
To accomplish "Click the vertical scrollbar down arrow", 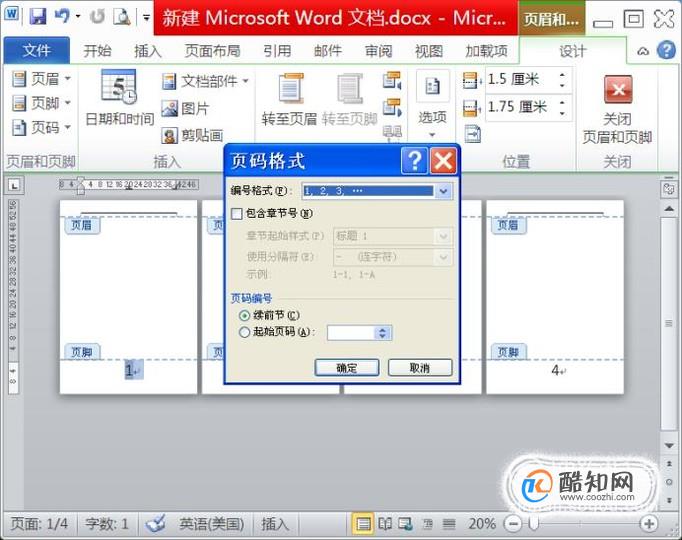I will [669, 445].
